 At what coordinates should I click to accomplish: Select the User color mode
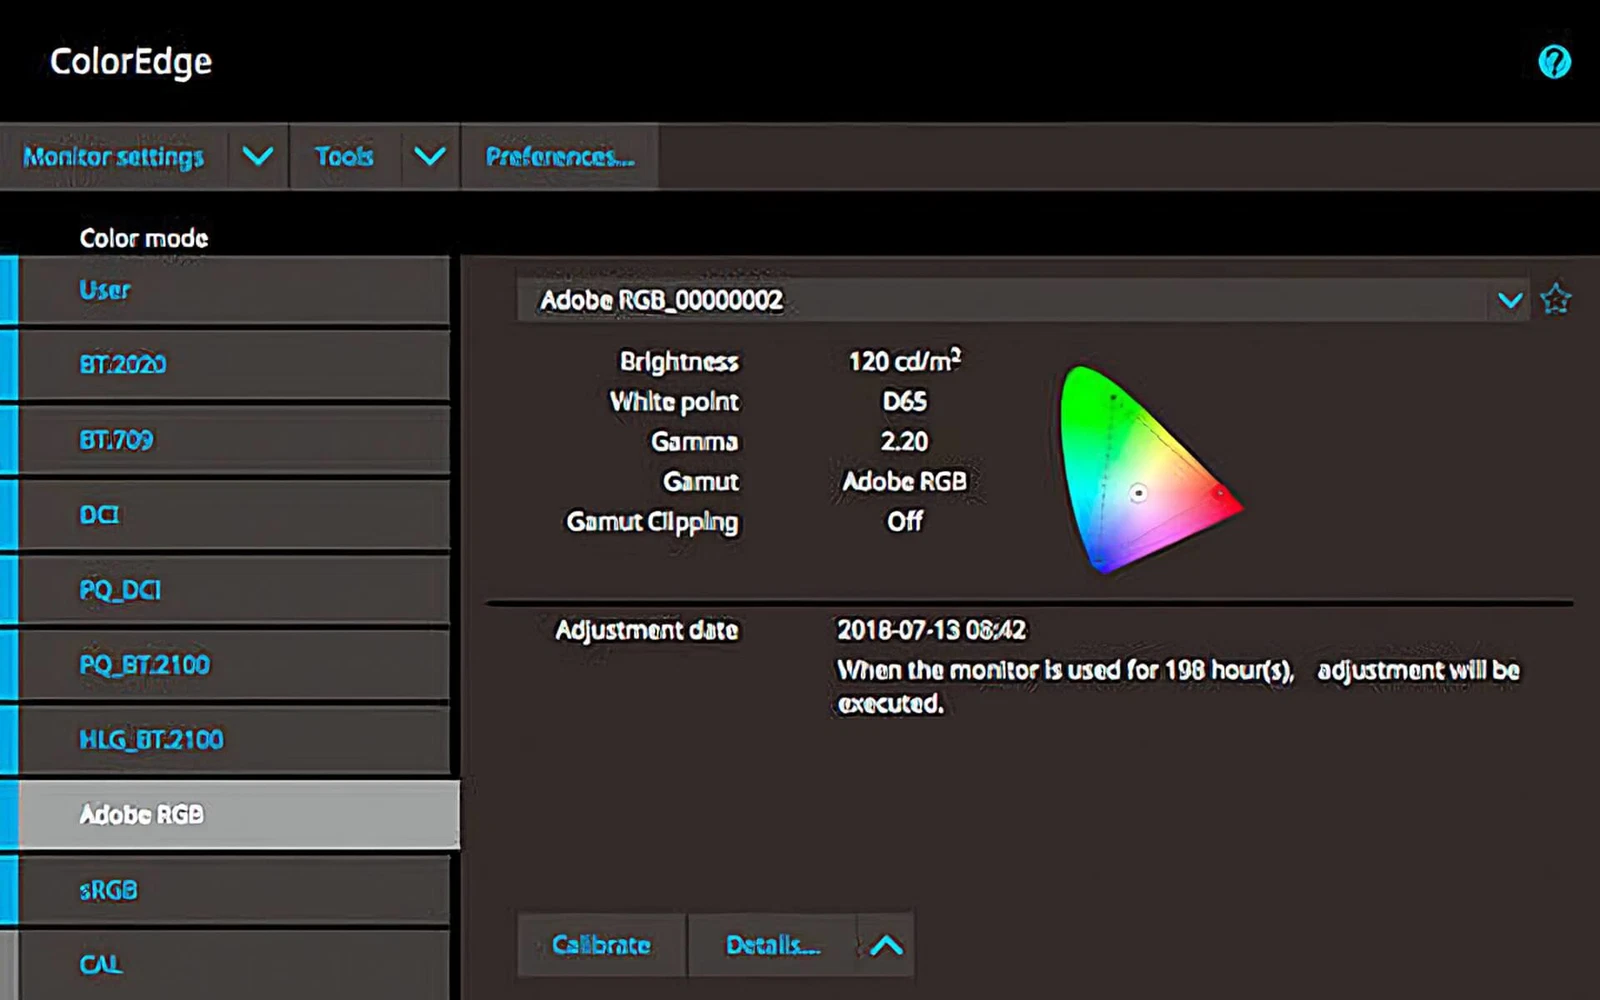[234, 290]
